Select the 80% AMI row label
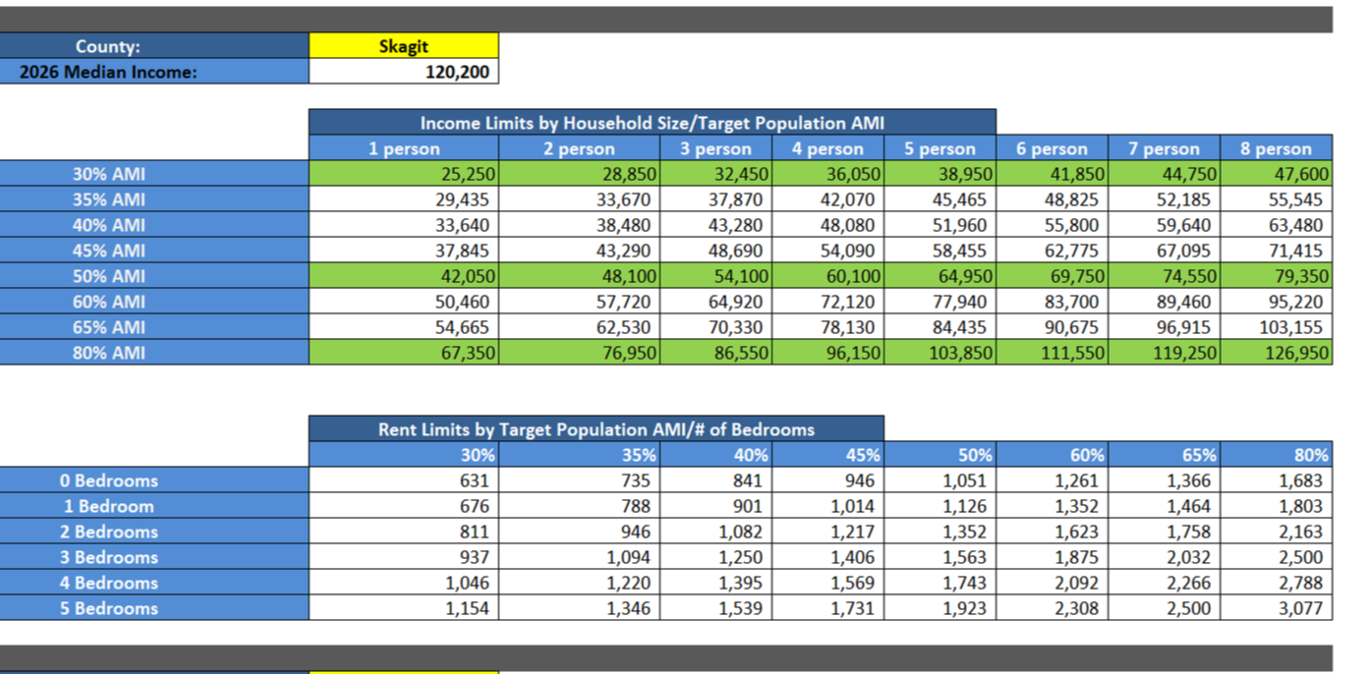This screenshot has height=675, width=1349. 154,352
